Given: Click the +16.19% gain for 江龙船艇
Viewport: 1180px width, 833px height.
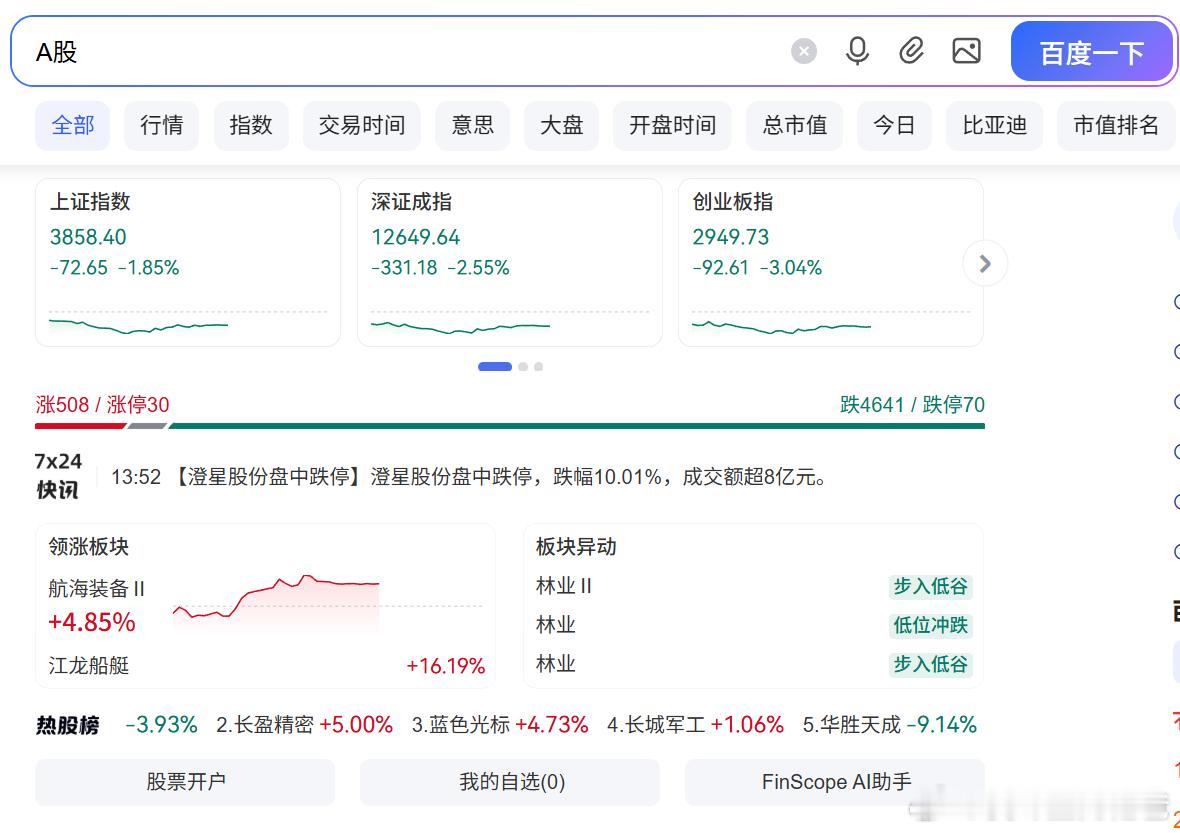Looking at the screenshot, I should (x=446, y=666).
